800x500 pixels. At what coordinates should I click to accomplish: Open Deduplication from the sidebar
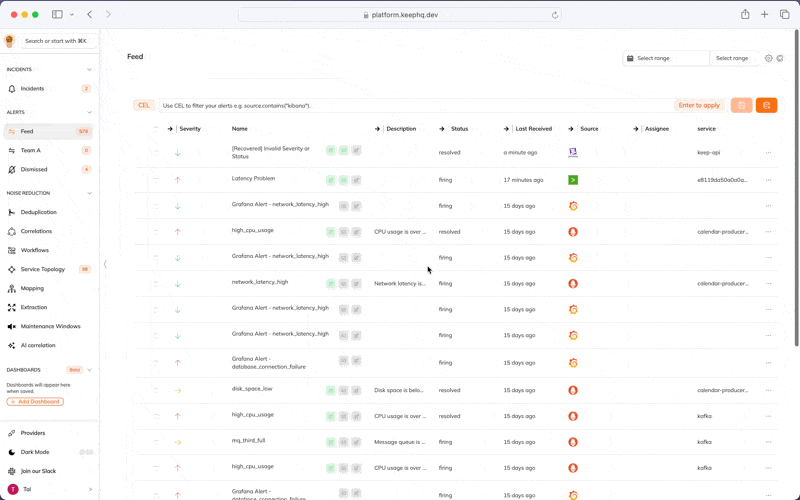click(38, 212)
